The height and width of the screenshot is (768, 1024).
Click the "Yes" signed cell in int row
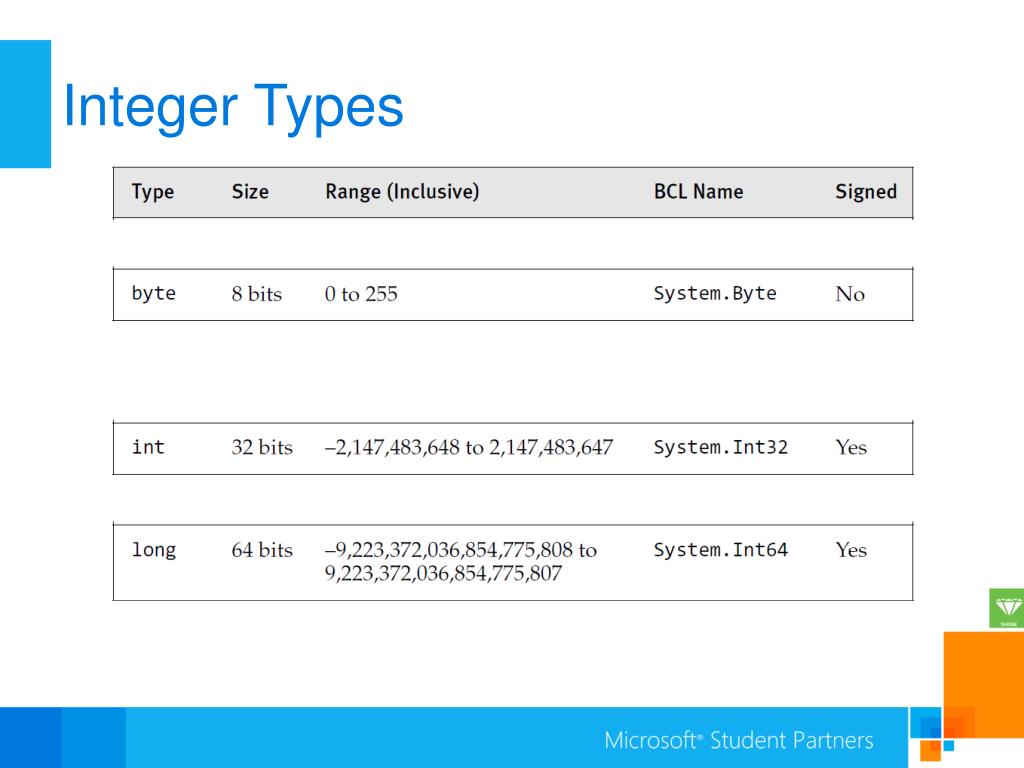coord(852,447)
